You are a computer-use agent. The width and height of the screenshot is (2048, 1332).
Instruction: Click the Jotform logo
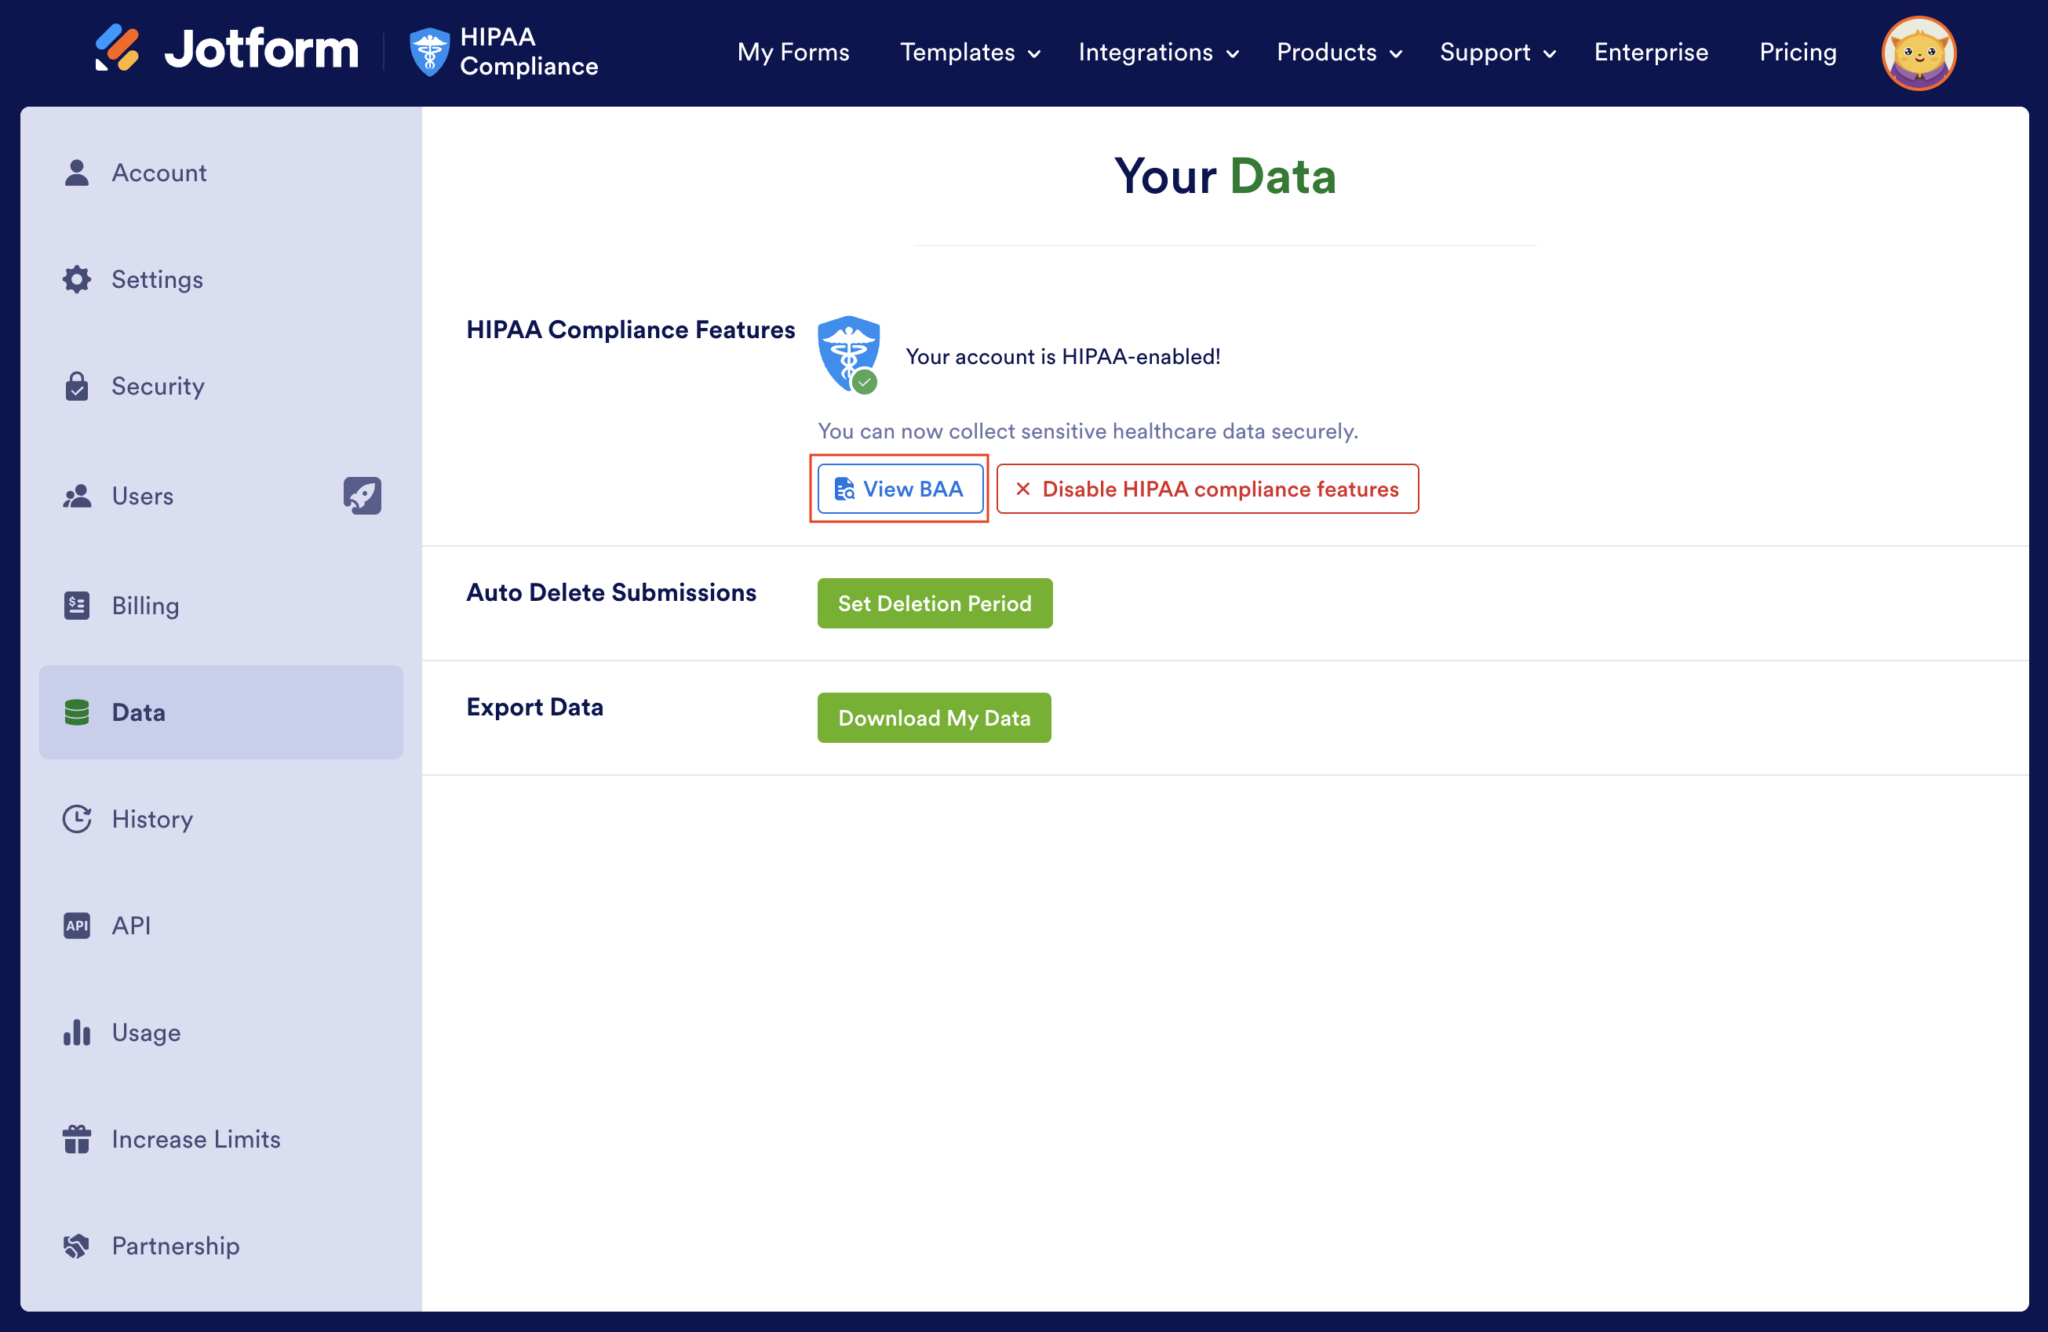(x=225, y=49)
